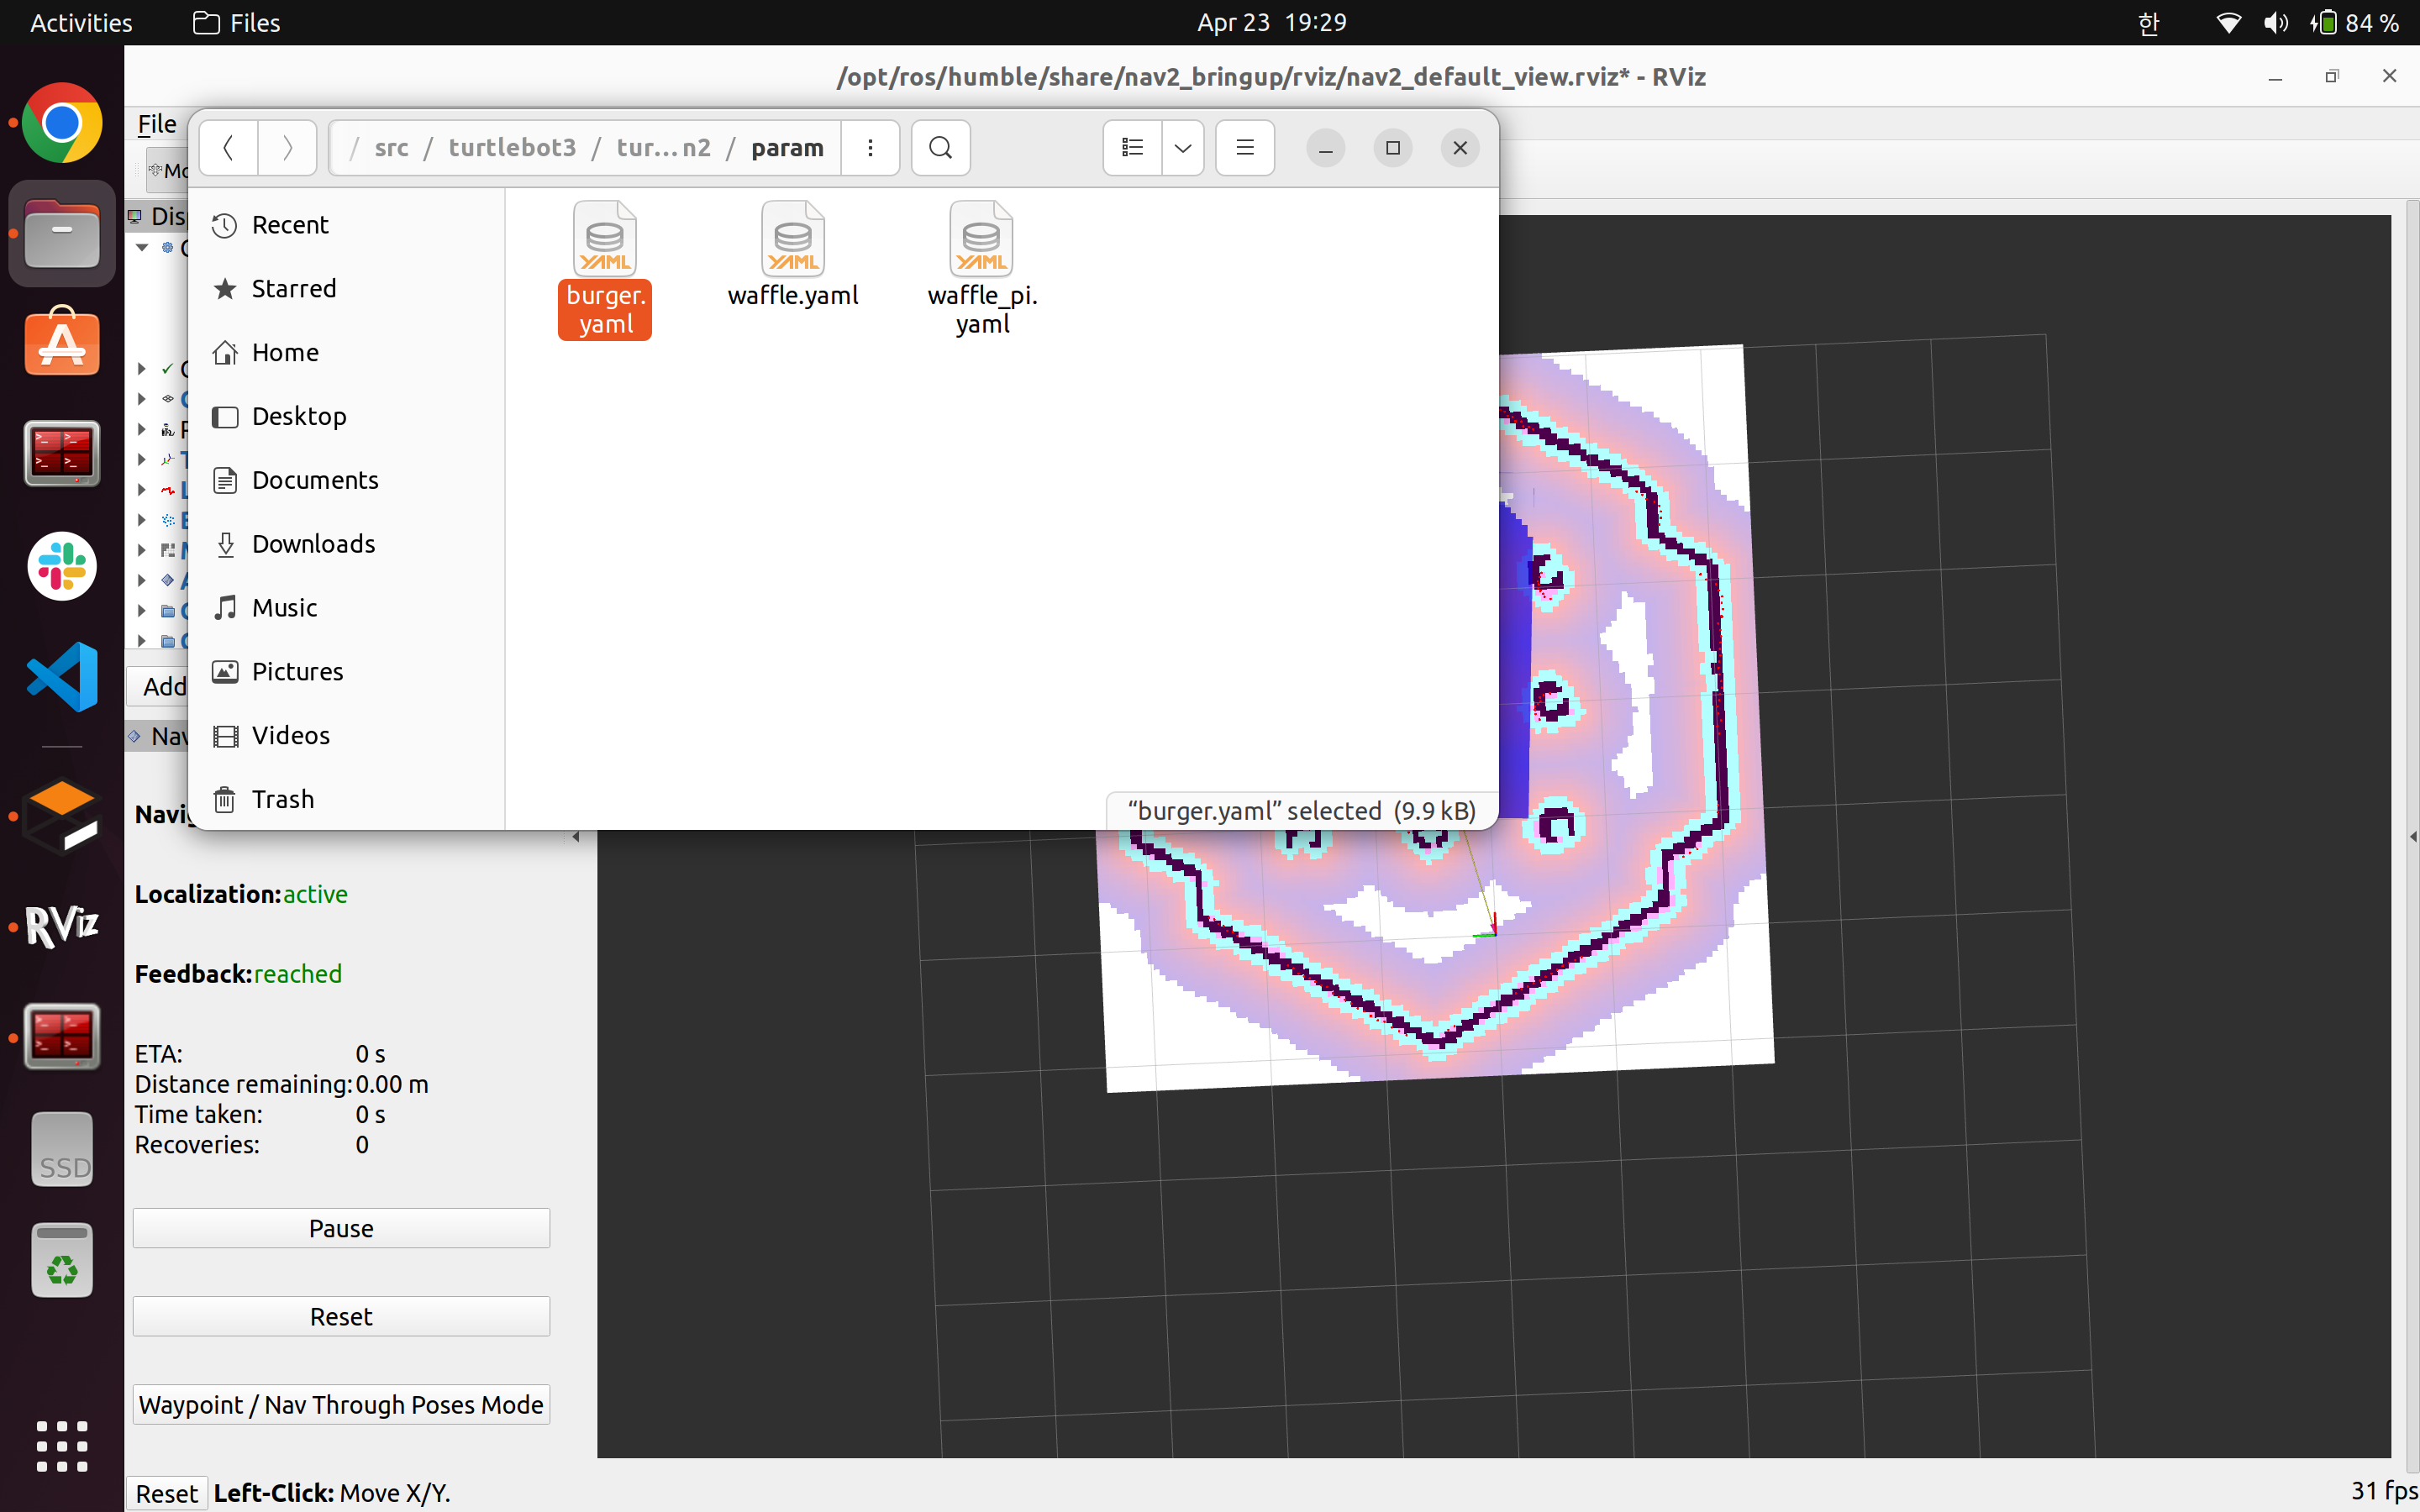Open RViz File menu
The width and height of the screenshot is (2420, 1512).
point(157,124)
